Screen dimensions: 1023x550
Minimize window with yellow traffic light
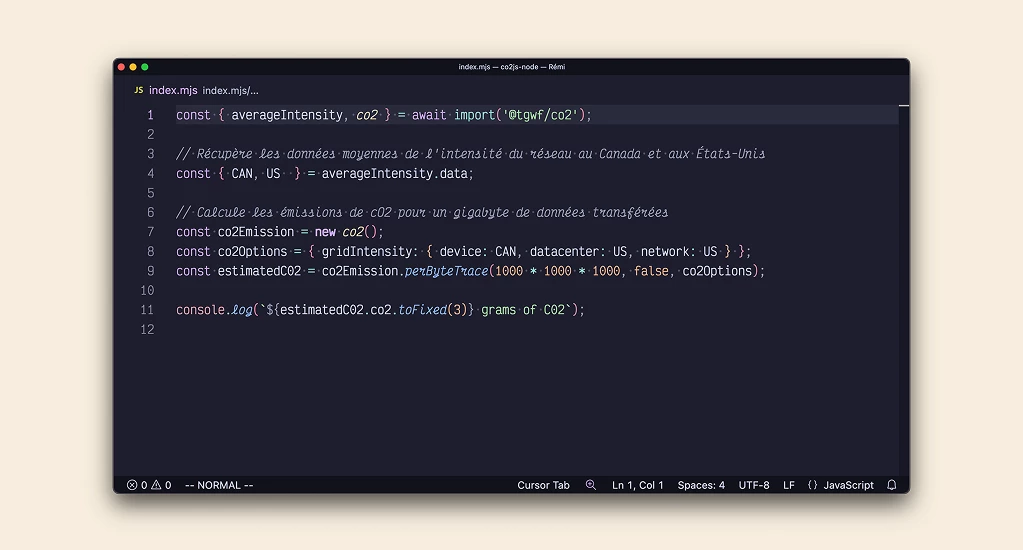tap(133, 67)
